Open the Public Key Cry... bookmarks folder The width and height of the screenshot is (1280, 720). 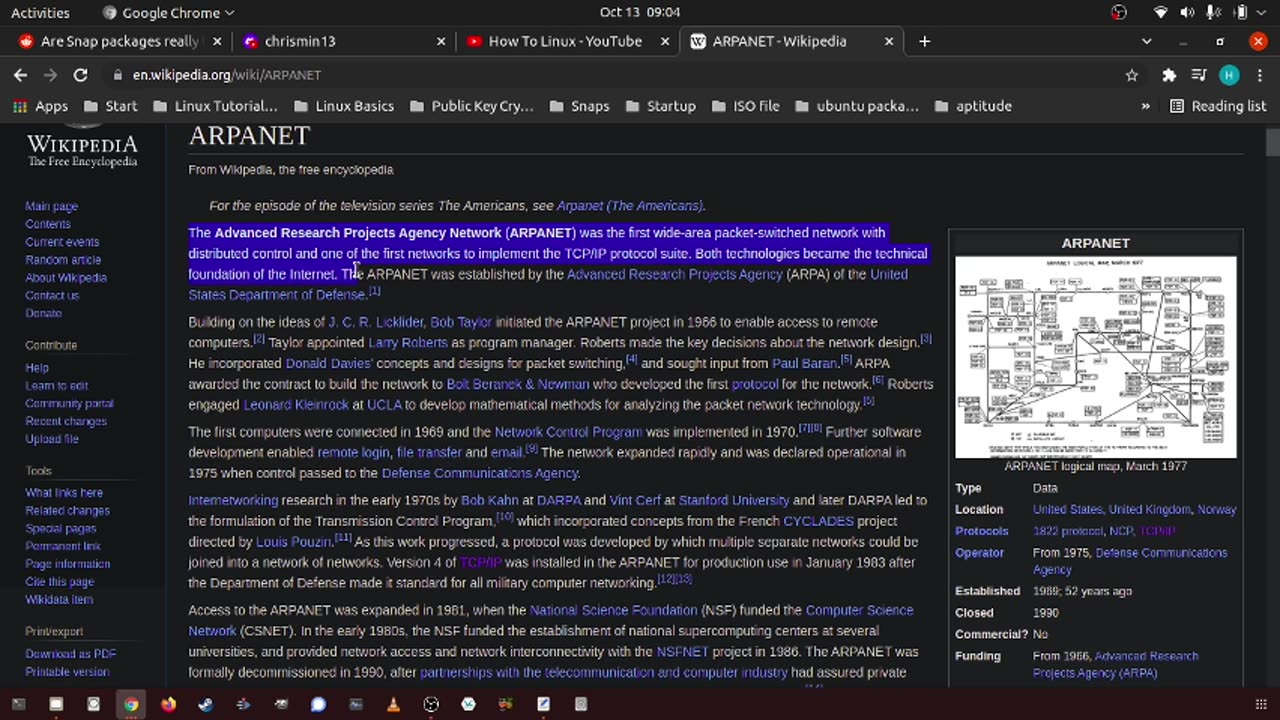473,106
